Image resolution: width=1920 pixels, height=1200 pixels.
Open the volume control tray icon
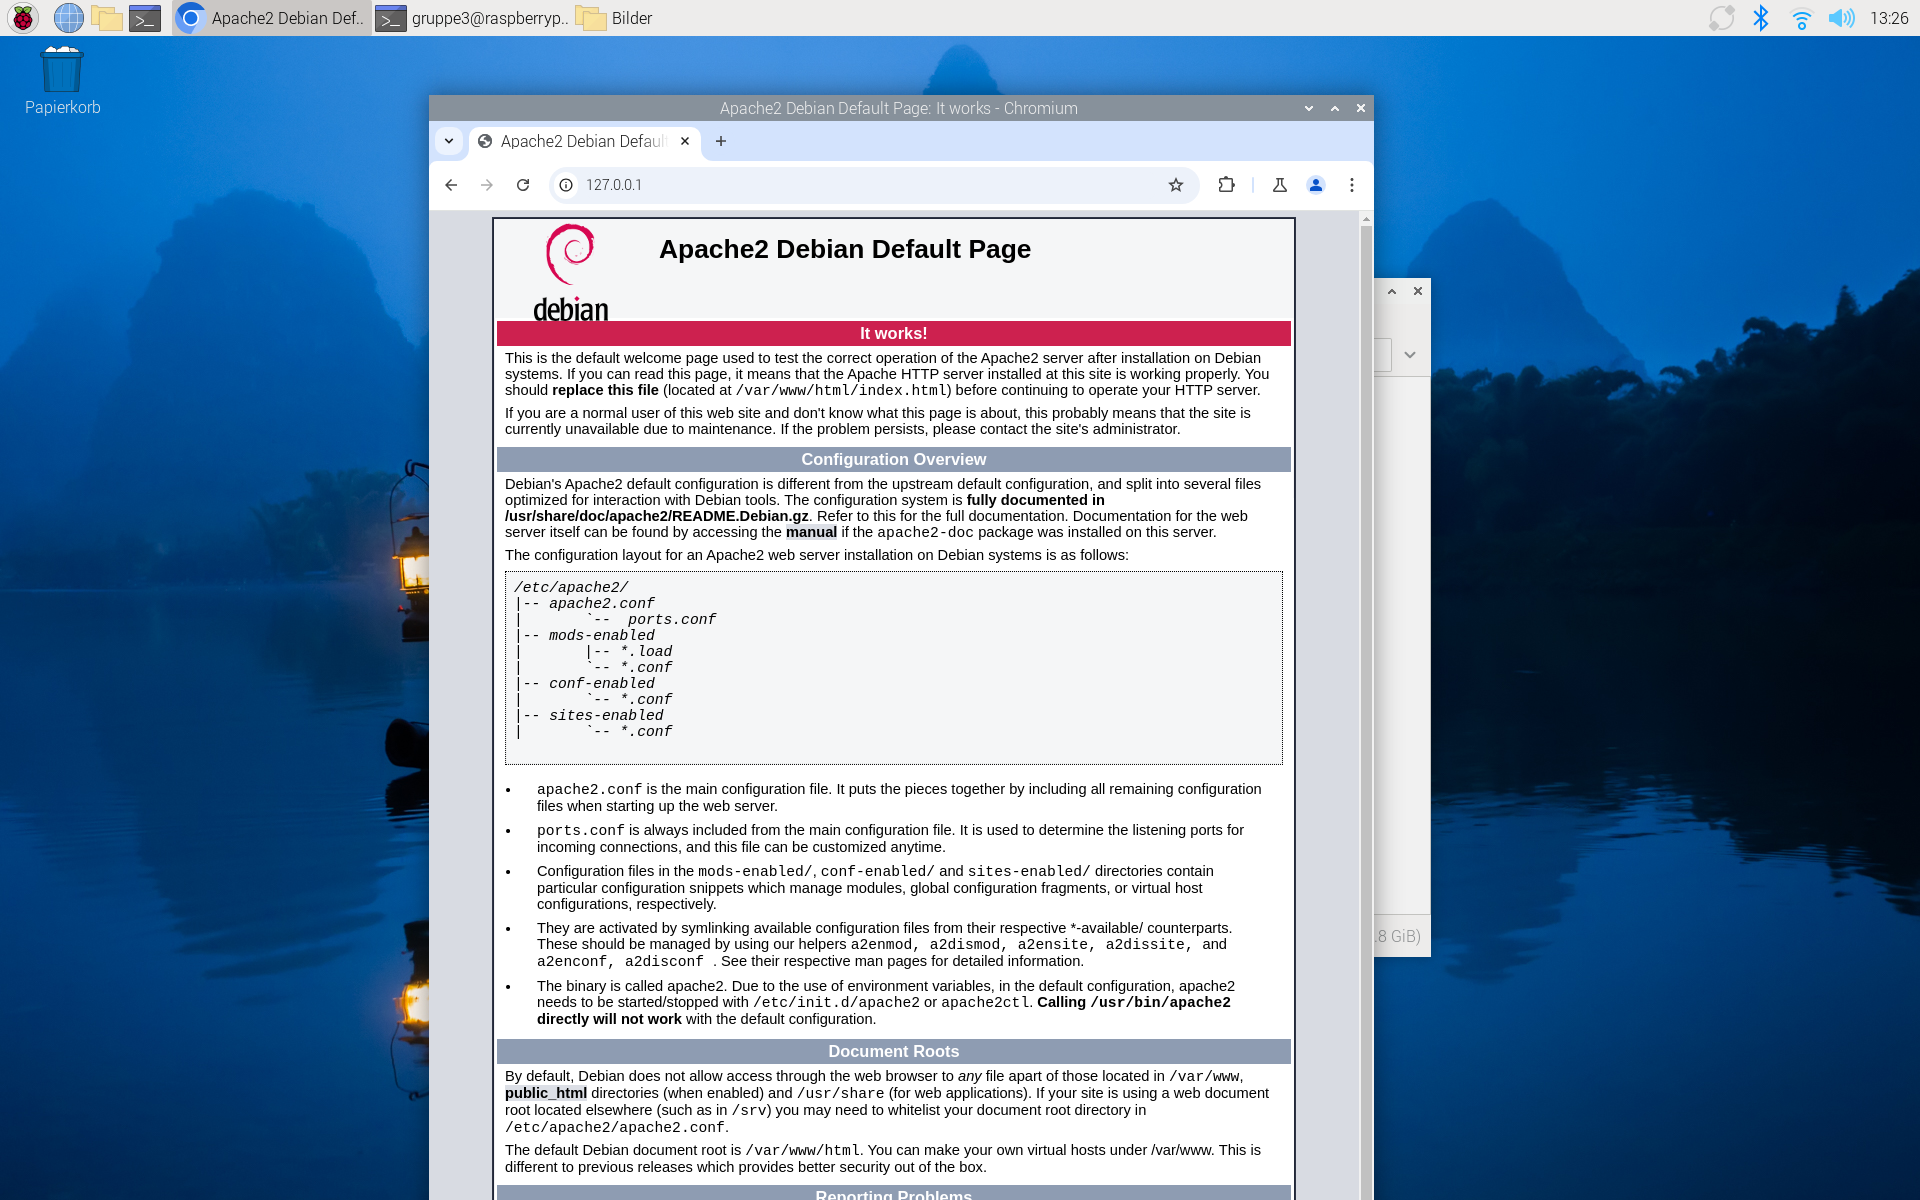[x=1841, y=18]
